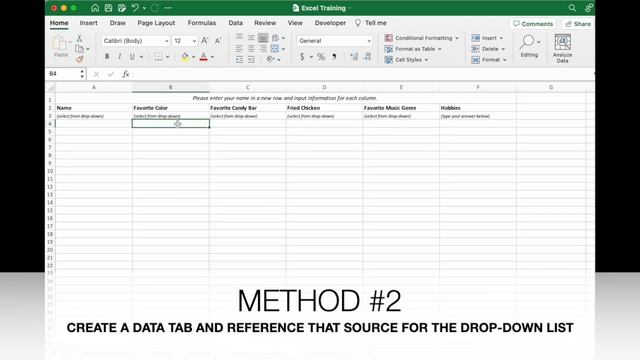This screenshot has width=640, height=360.
Task: Expand the Format cells dropdown
Action: coord(489,60)
